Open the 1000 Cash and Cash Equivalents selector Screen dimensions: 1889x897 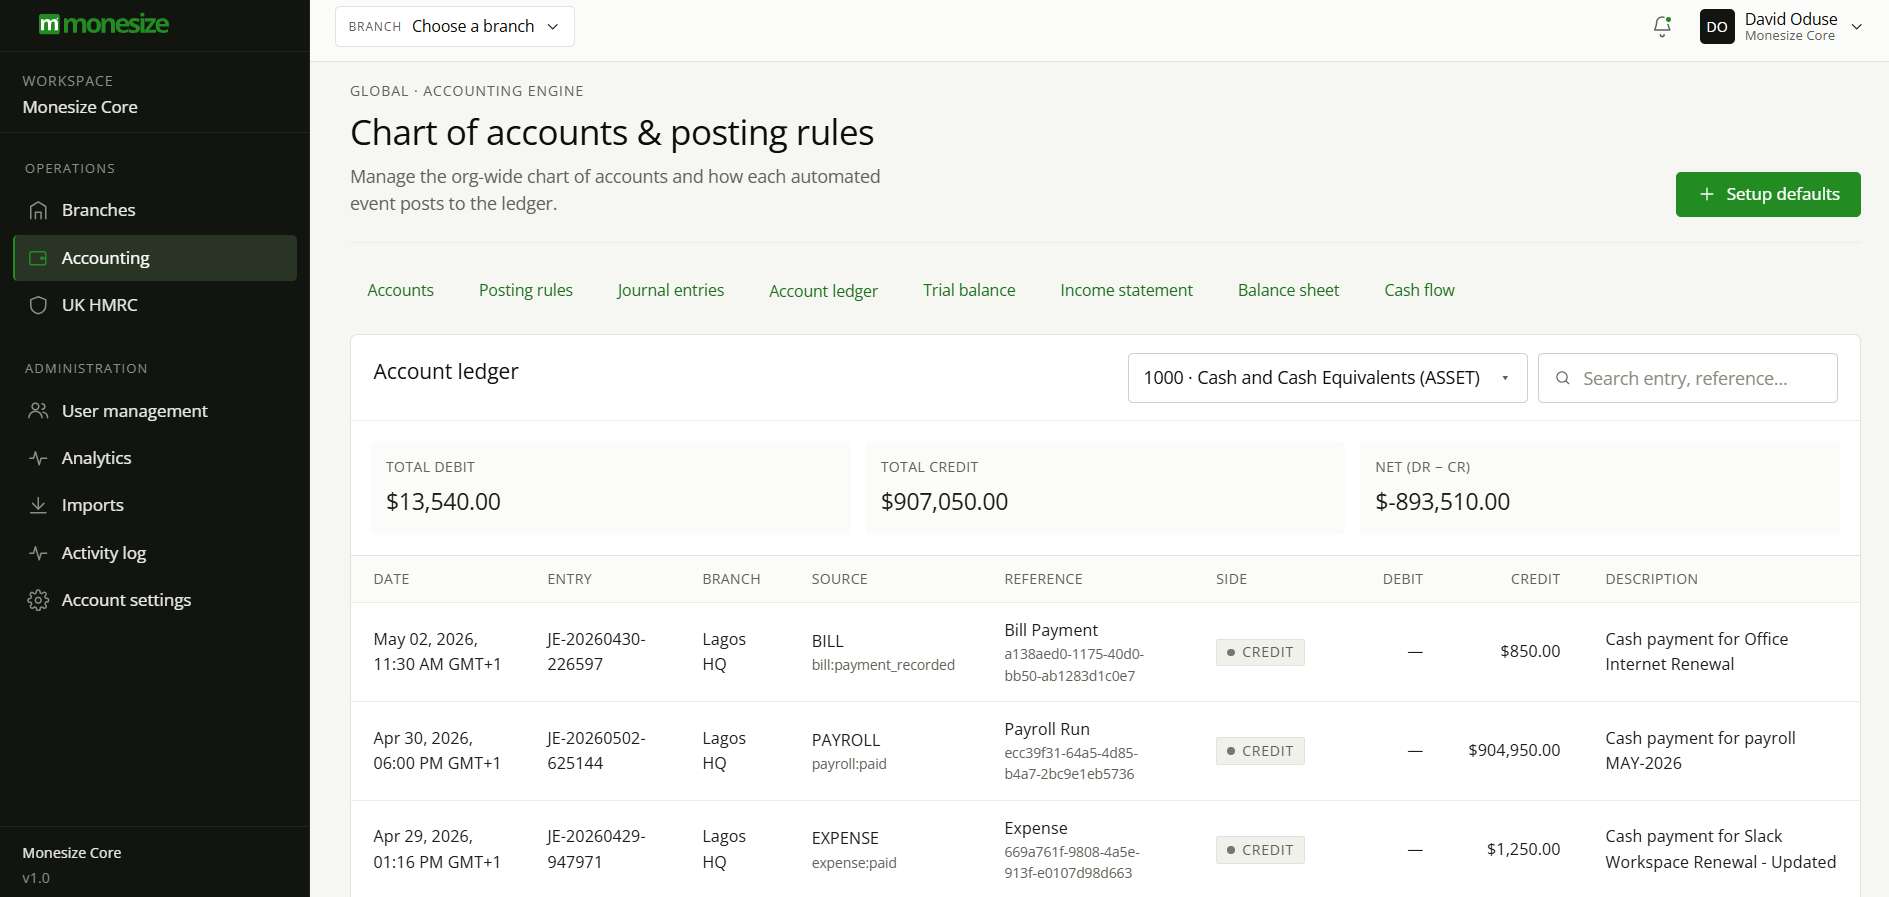1327,378
